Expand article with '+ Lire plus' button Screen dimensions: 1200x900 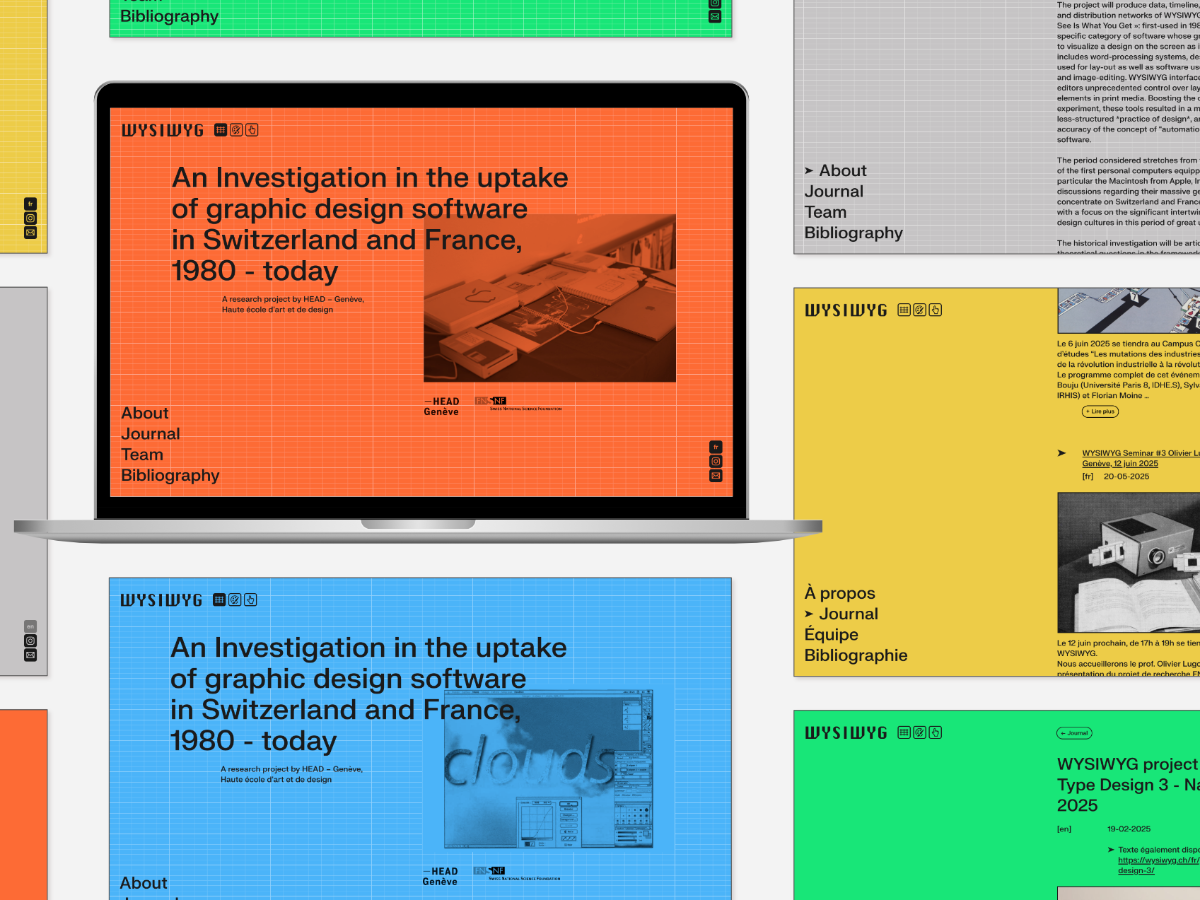click(x=1100, y=411)
